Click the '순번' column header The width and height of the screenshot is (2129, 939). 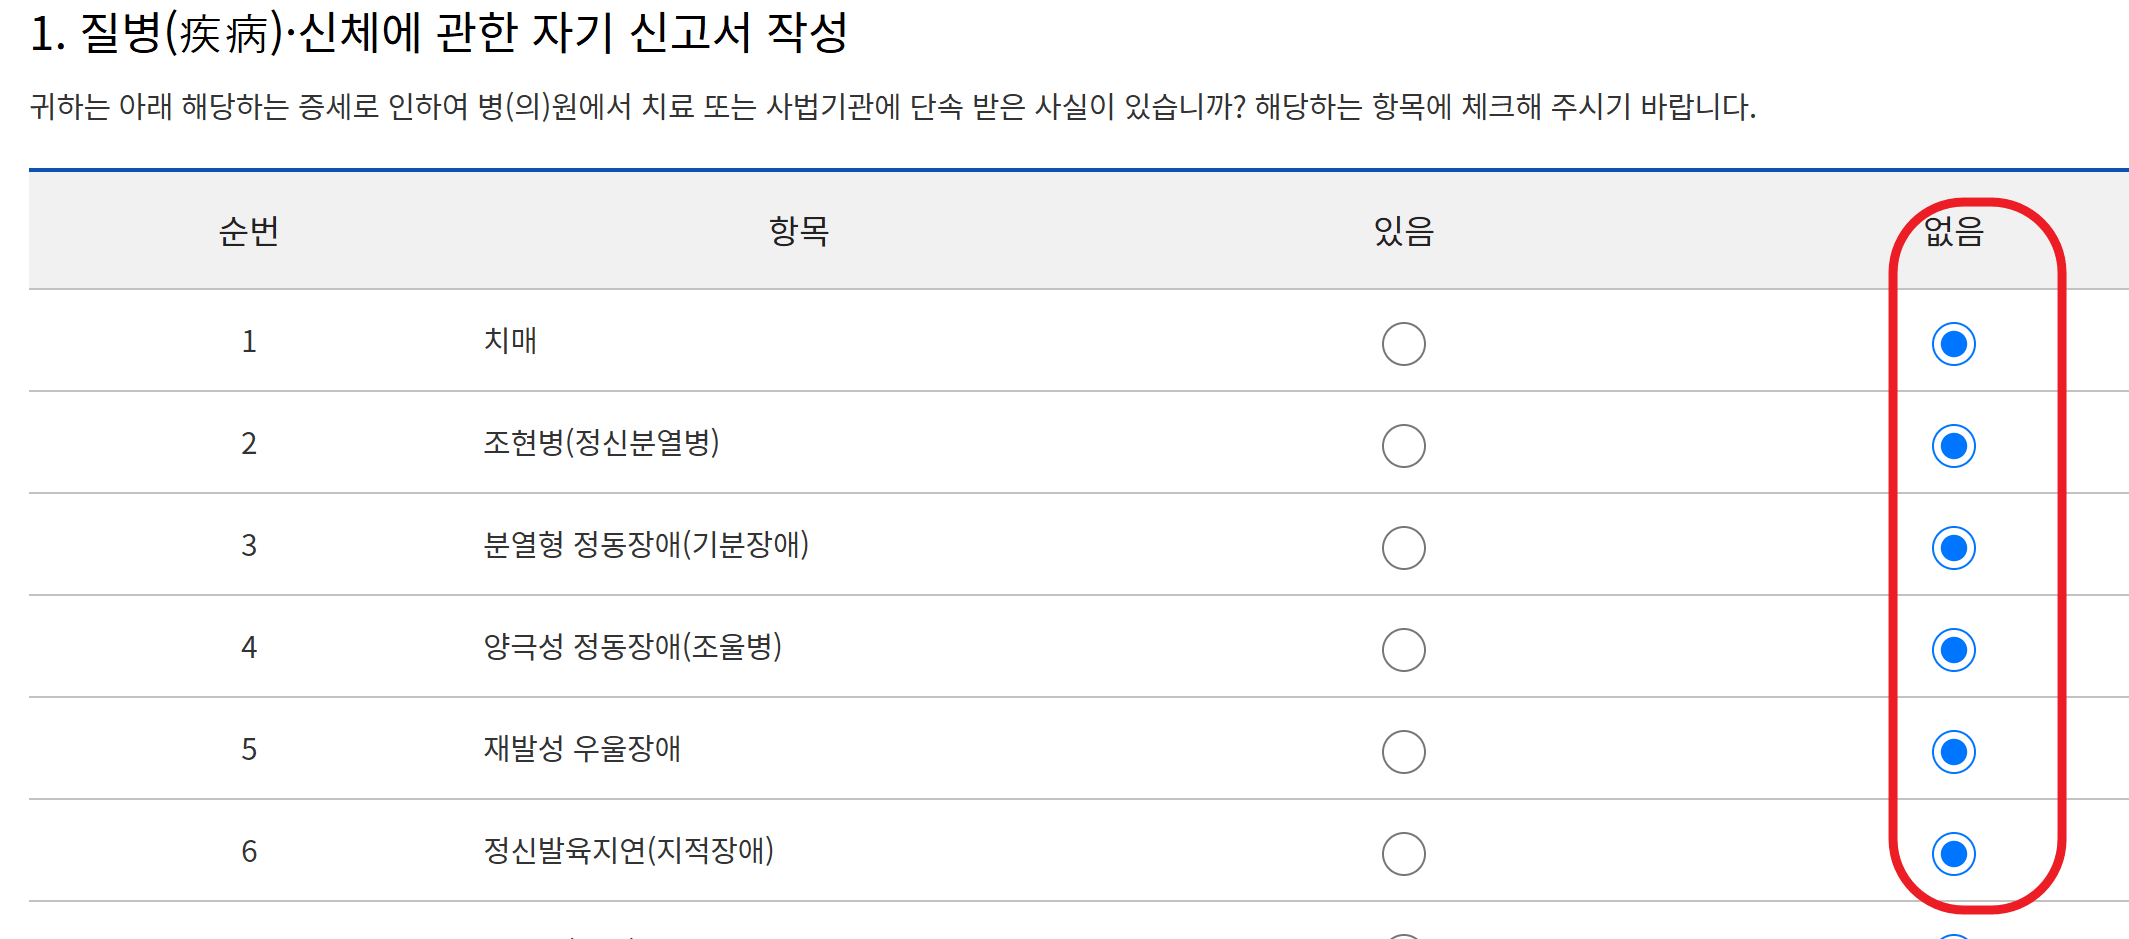(x=249, y=232)
